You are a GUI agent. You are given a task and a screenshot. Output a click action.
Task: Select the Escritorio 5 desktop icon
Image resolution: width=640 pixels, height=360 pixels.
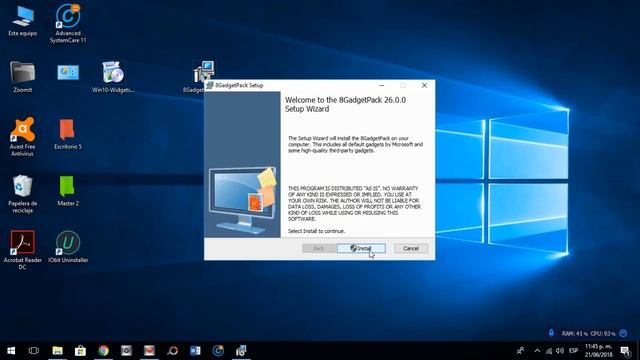[68, 134]
